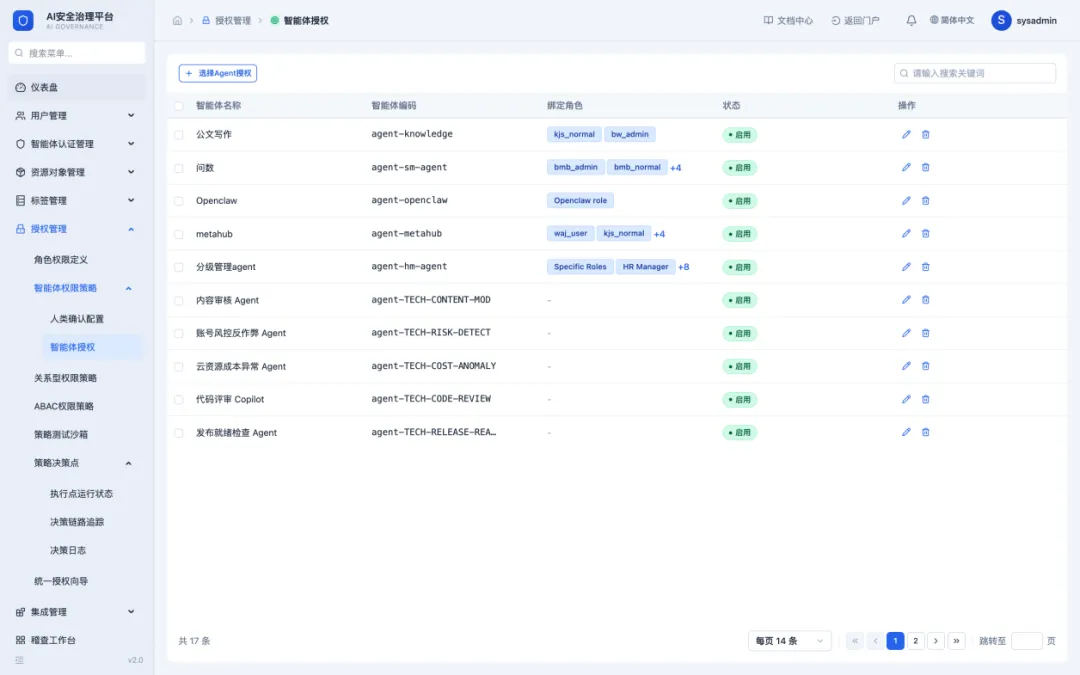Delete the Openclaw agent row

pyautogui.click(x=925, y=200)
